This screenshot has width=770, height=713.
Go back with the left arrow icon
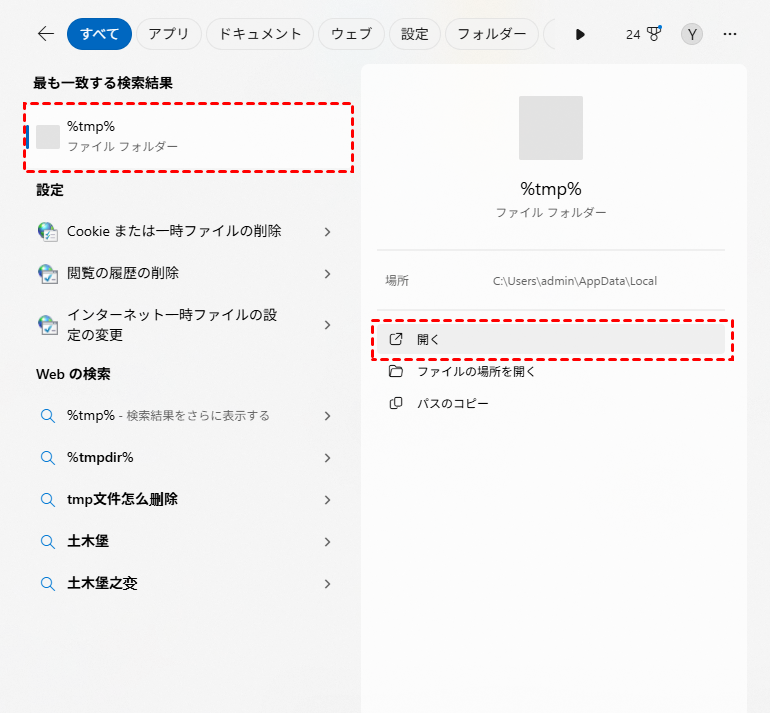point(46,34)
